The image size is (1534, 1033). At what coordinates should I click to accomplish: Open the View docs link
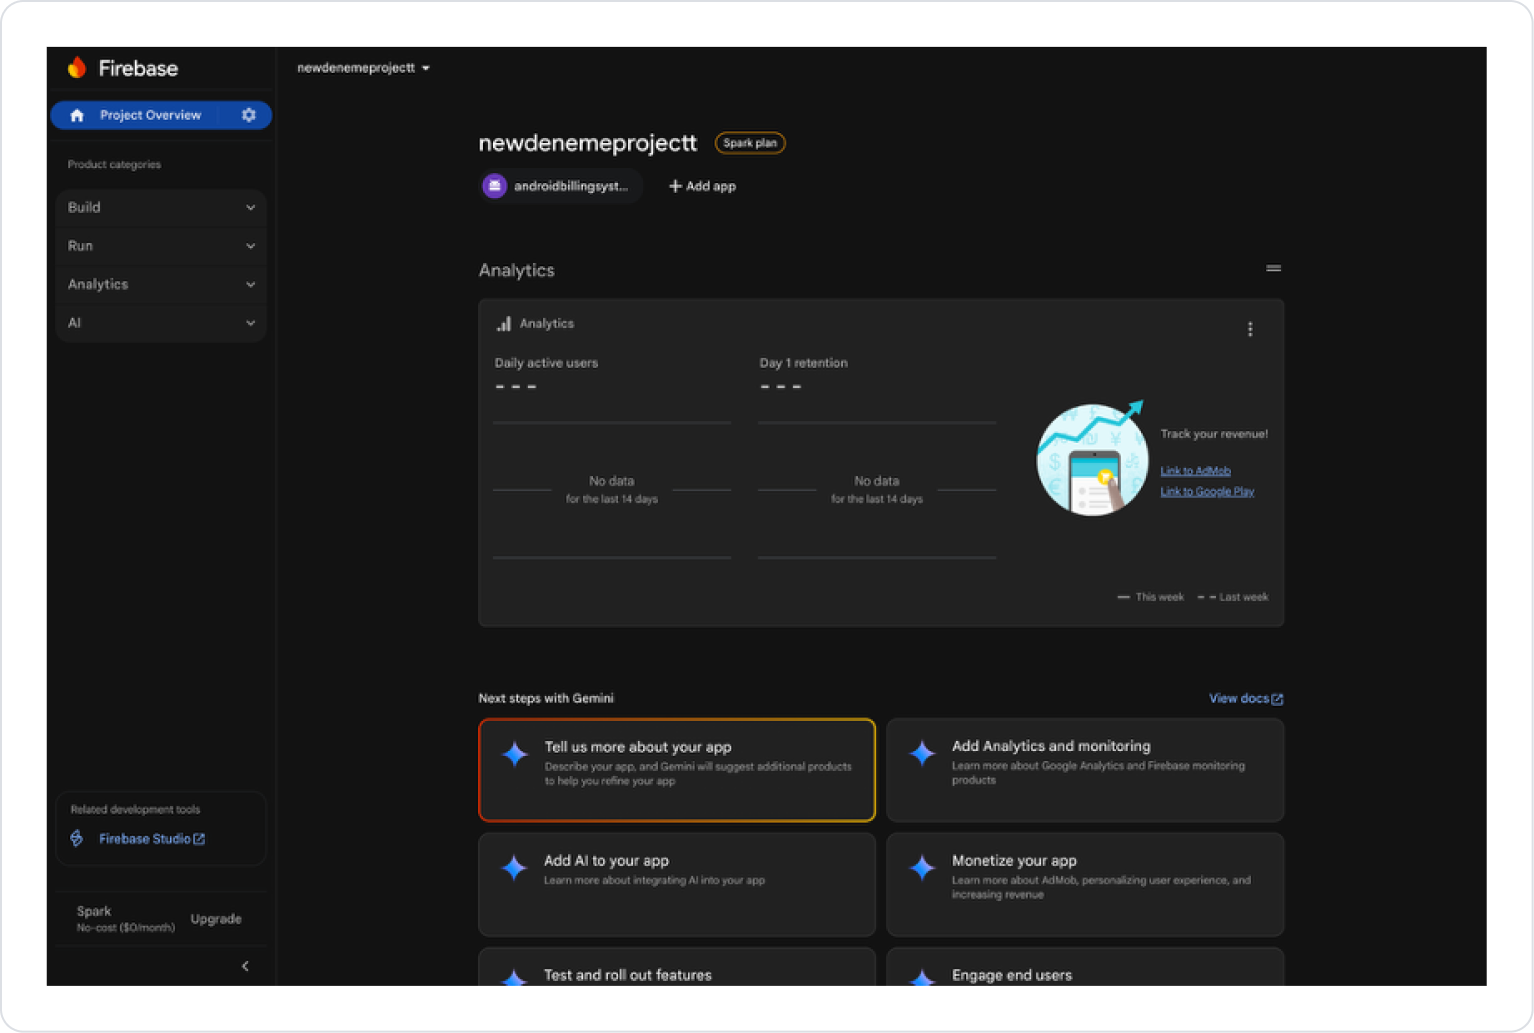(x=1246, y=699)
